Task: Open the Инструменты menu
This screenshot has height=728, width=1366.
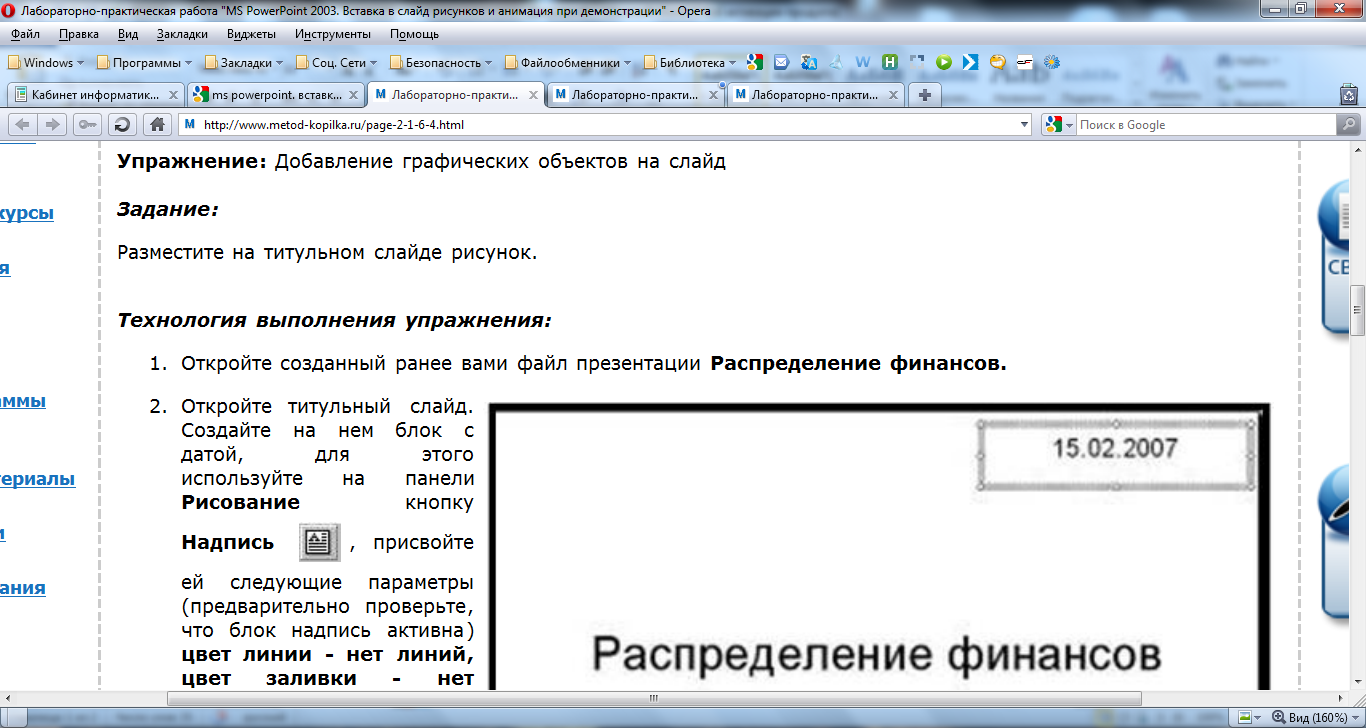Action: coord(333,34)
